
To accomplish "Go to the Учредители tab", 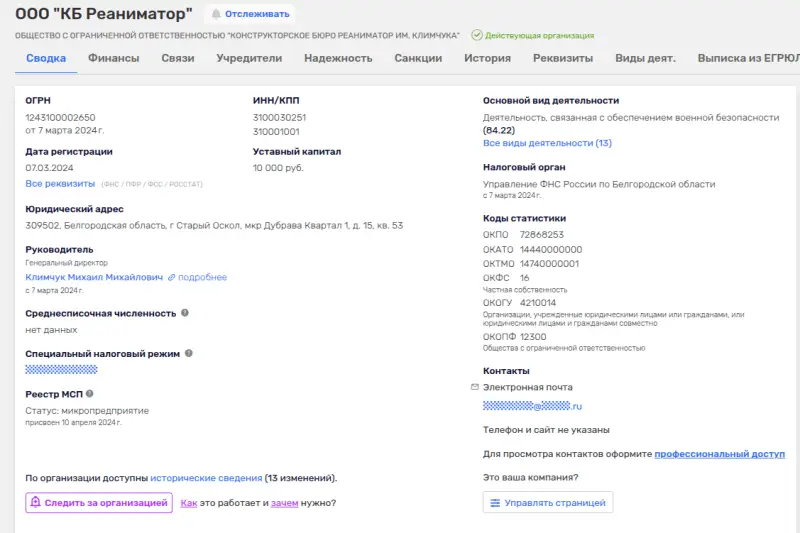I will [x=249, y=58].
